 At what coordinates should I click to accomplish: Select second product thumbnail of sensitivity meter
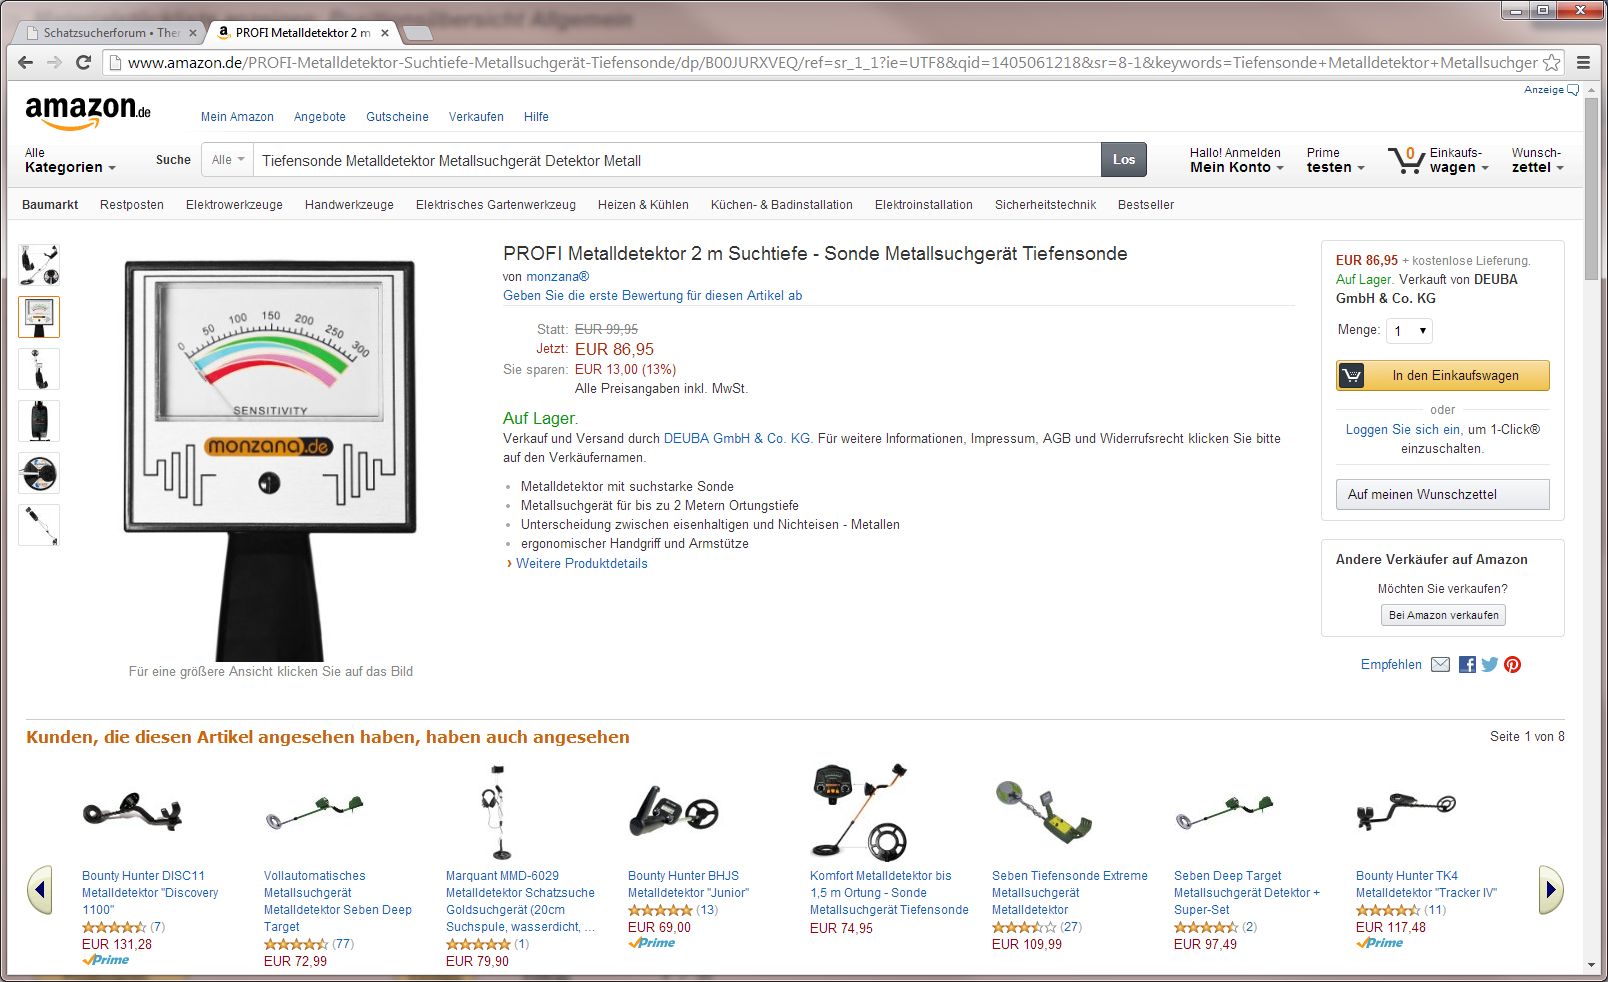click(x=39, y=317)
